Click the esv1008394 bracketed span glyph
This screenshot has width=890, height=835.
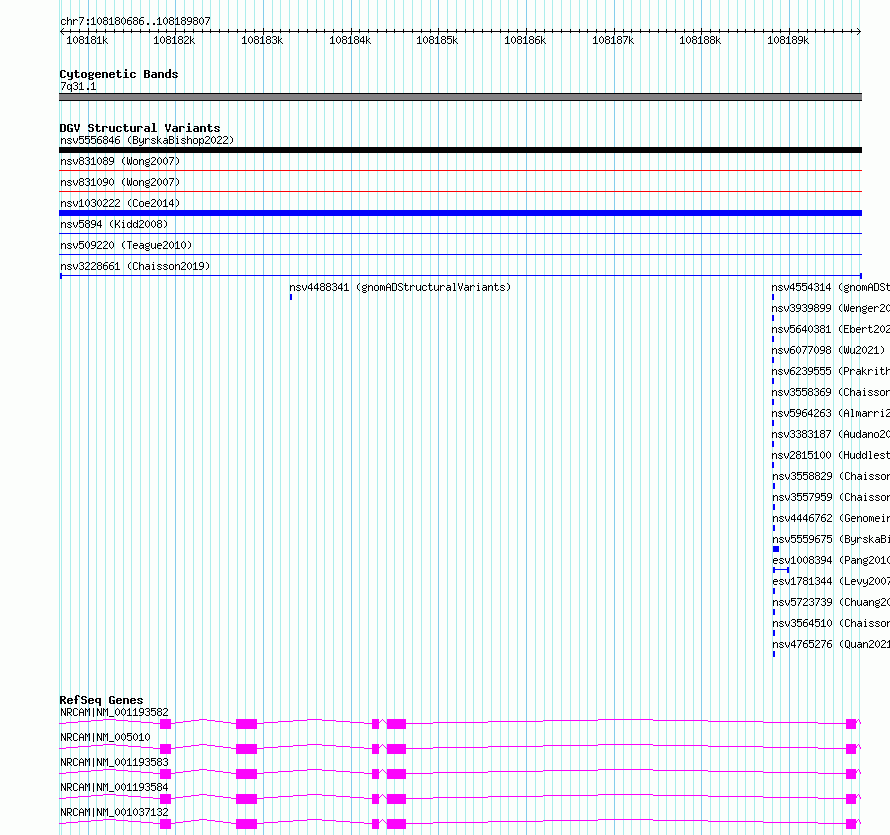tap(781, 570)
